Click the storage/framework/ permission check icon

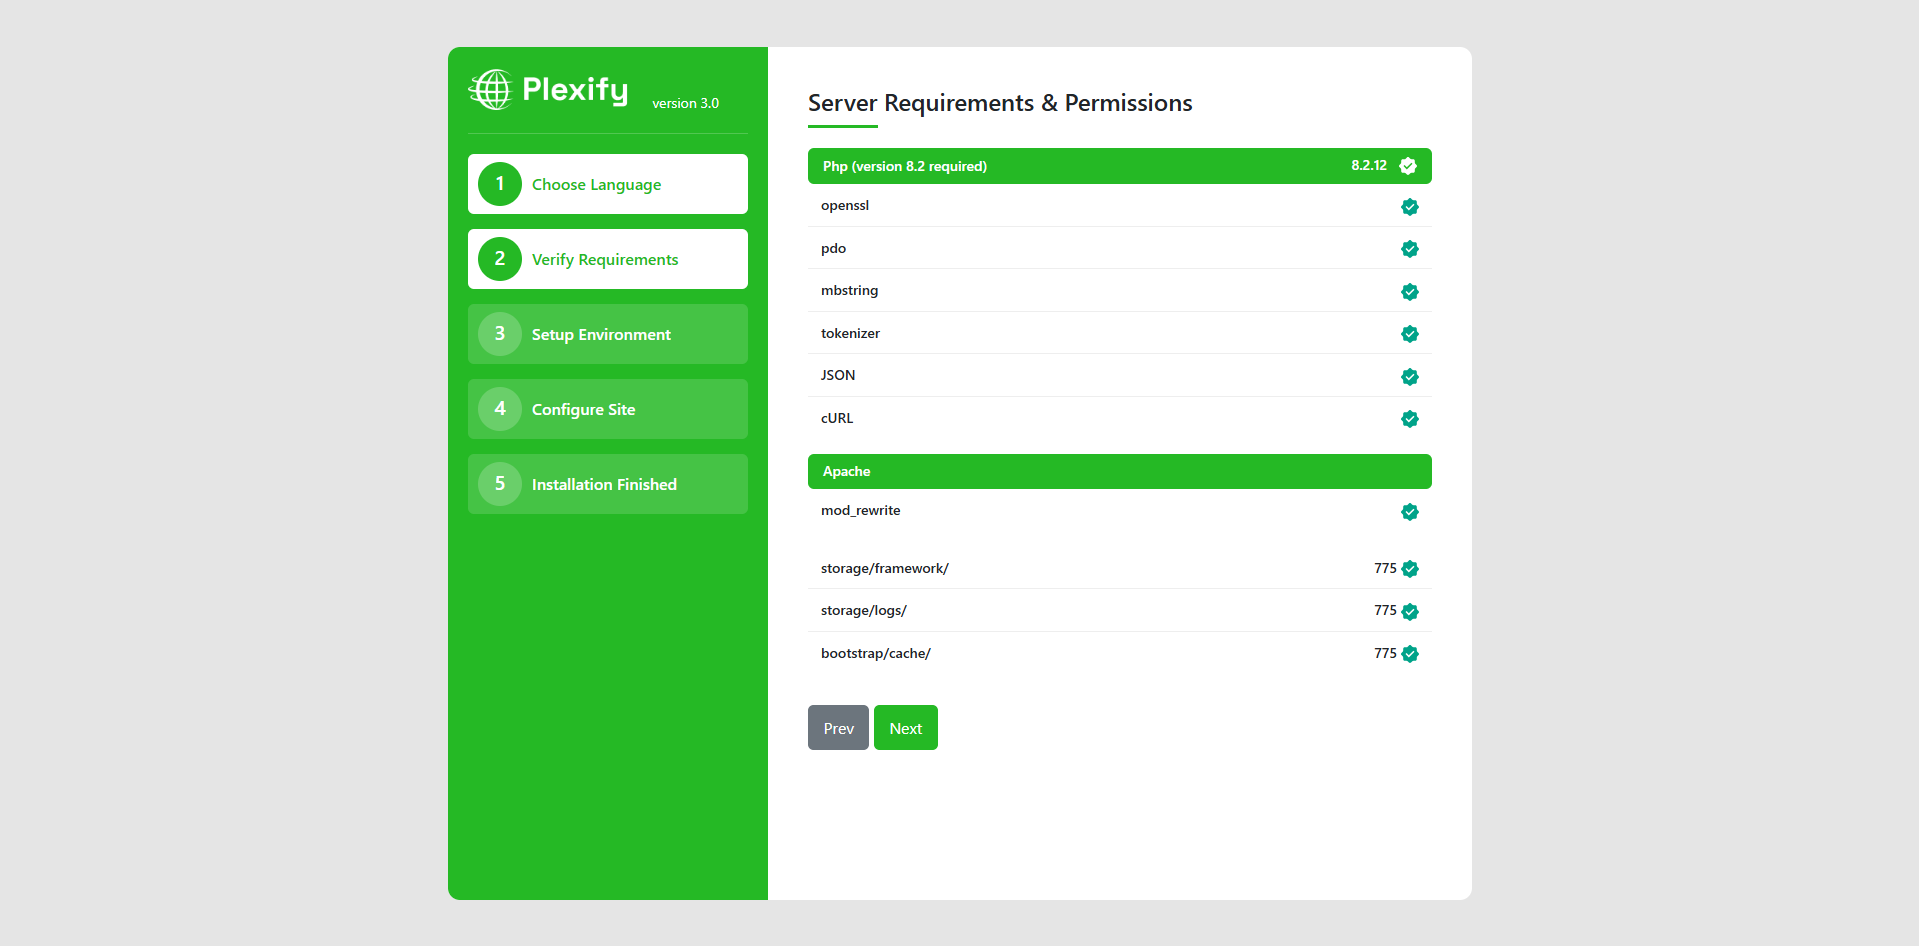tap(1410, 569)
